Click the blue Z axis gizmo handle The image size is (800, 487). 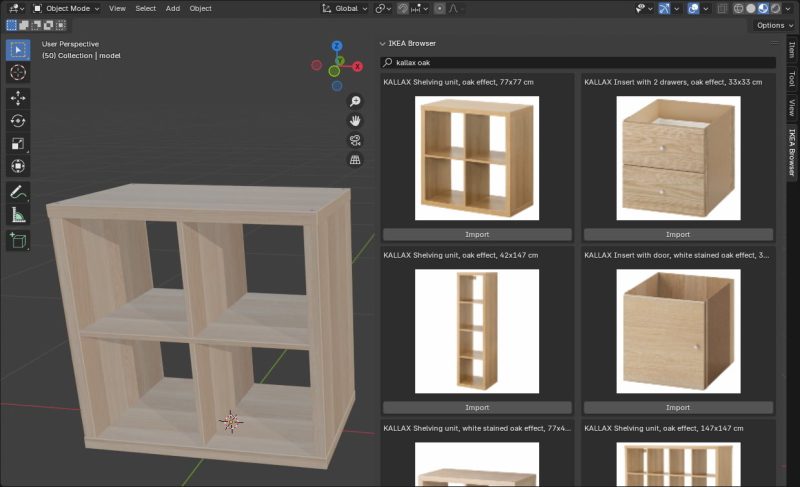point(337,46)
